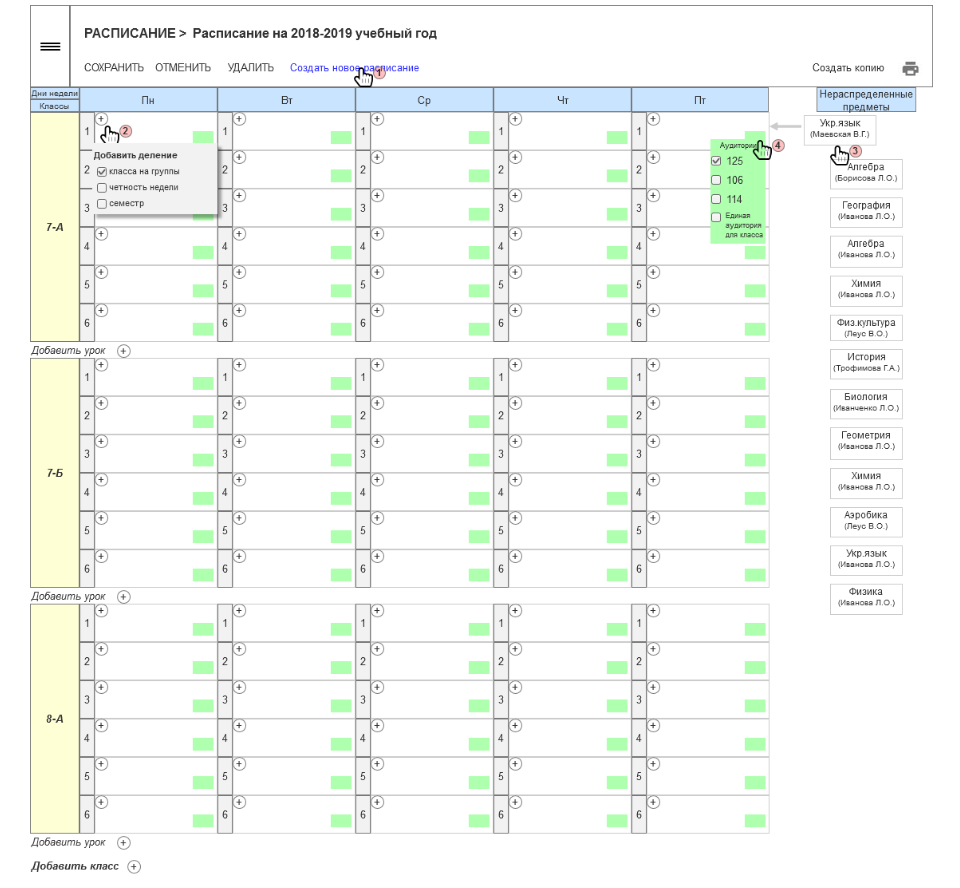The height and width of the screenshot is (888, 960).
Task: Open room selector in 7-Б Wednesday lesson 5
Action: point(479,536)
